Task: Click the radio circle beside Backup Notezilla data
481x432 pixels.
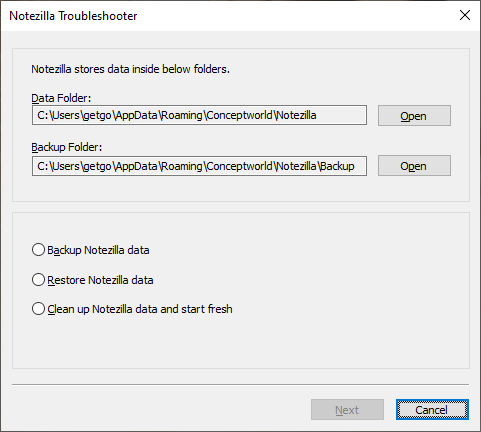Action: (38, 250)
